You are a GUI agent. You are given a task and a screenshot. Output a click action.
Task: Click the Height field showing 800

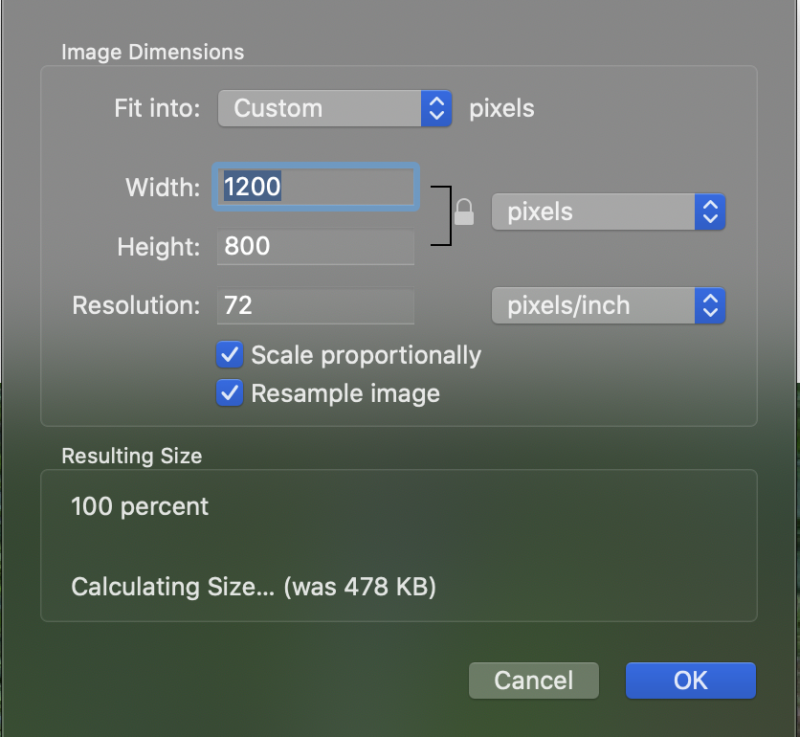coord(315,247)
